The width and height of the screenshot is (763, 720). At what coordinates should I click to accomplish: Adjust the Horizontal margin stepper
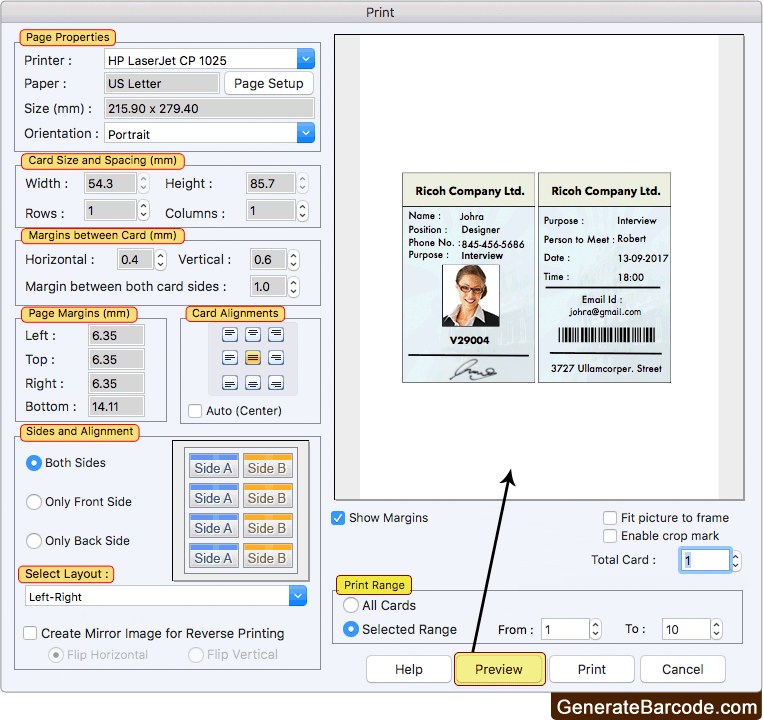tap(161, 259)
